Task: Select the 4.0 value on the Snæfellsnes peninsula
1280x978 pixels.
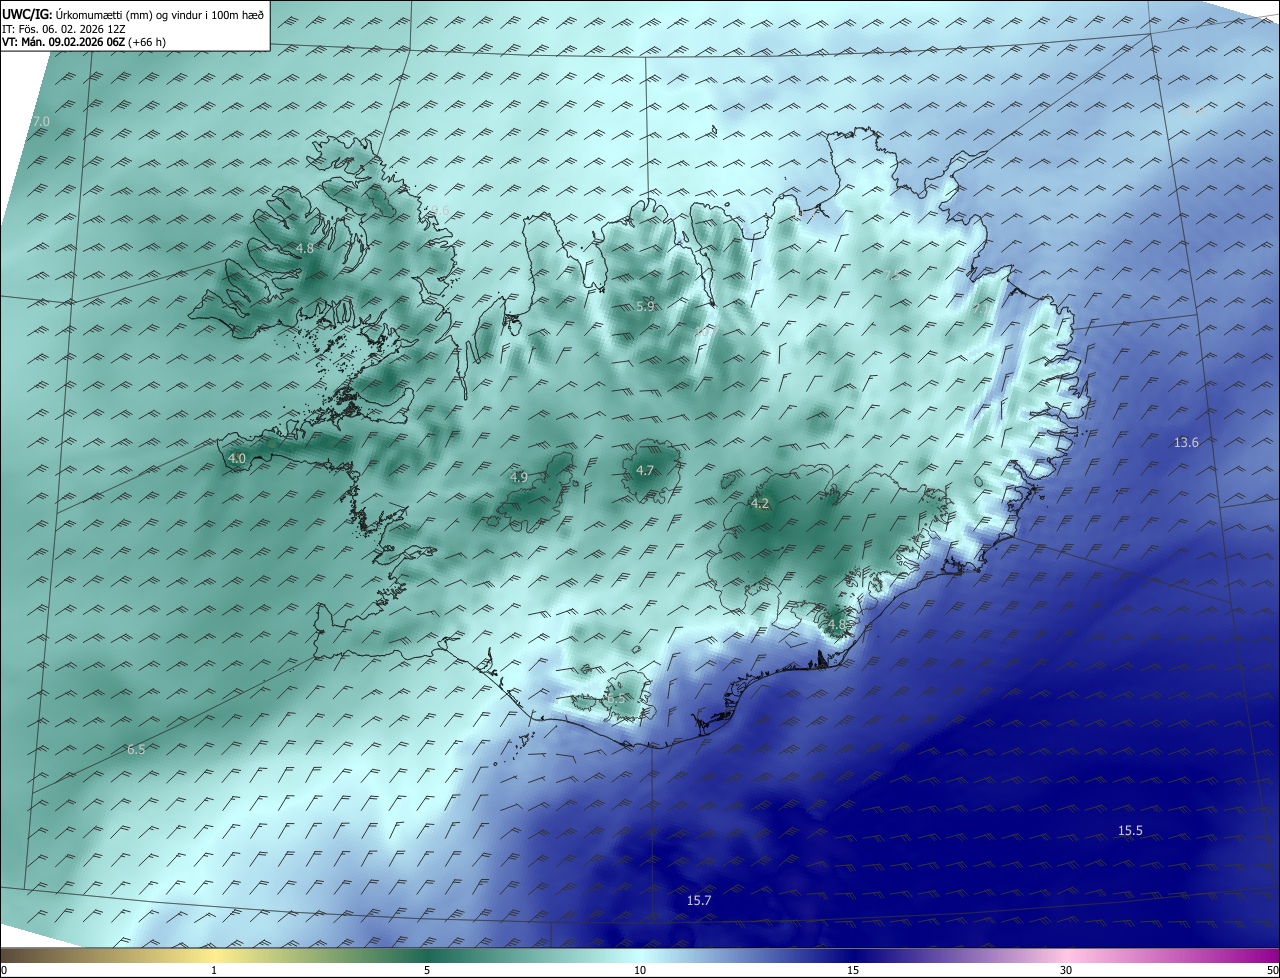Action: 237,459
